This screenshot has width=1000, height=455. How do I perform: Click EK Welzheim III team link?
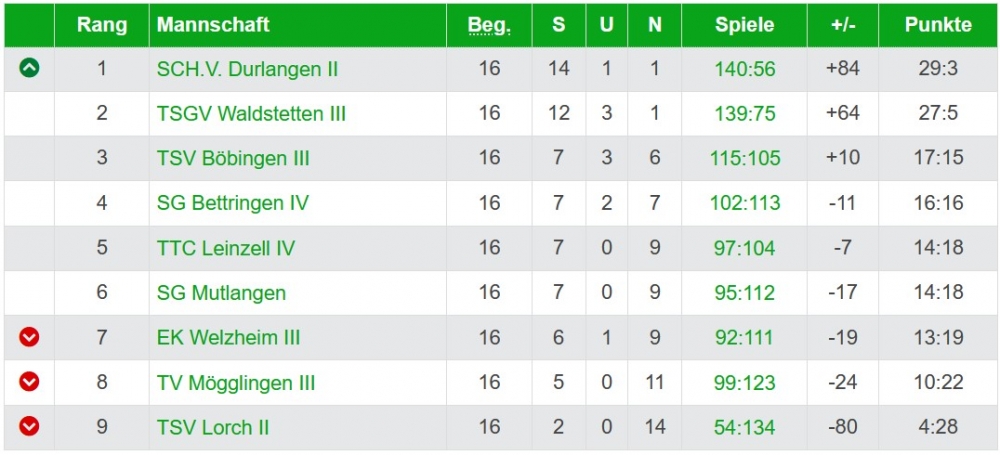(228, 338)
